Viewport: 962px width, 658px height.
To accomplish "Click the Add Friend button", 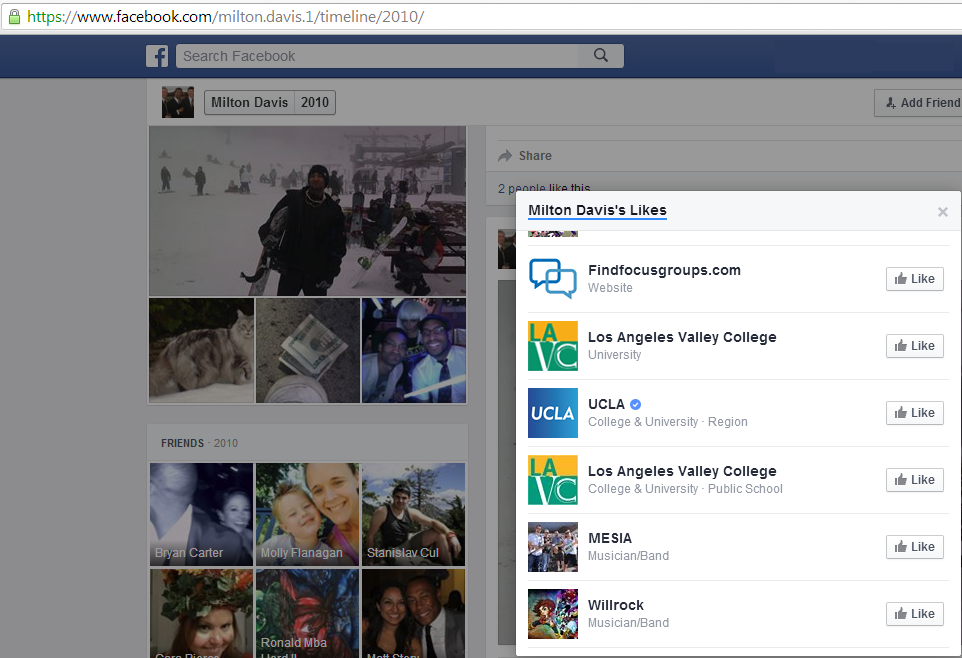I will (x=919, y=103).
